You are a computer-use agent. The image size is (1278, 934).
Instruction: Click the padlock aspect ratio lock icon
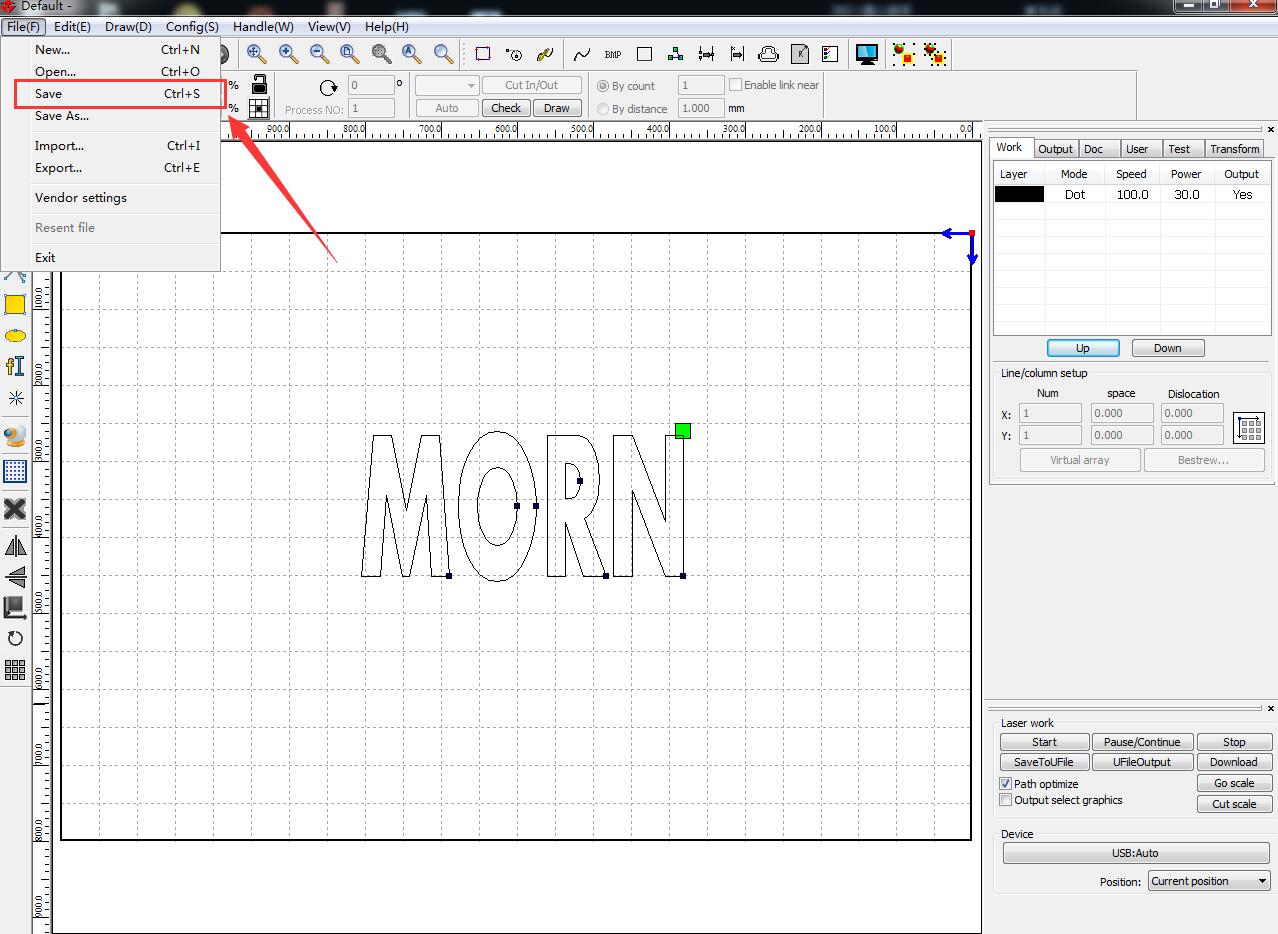click(x=259, y=84)
